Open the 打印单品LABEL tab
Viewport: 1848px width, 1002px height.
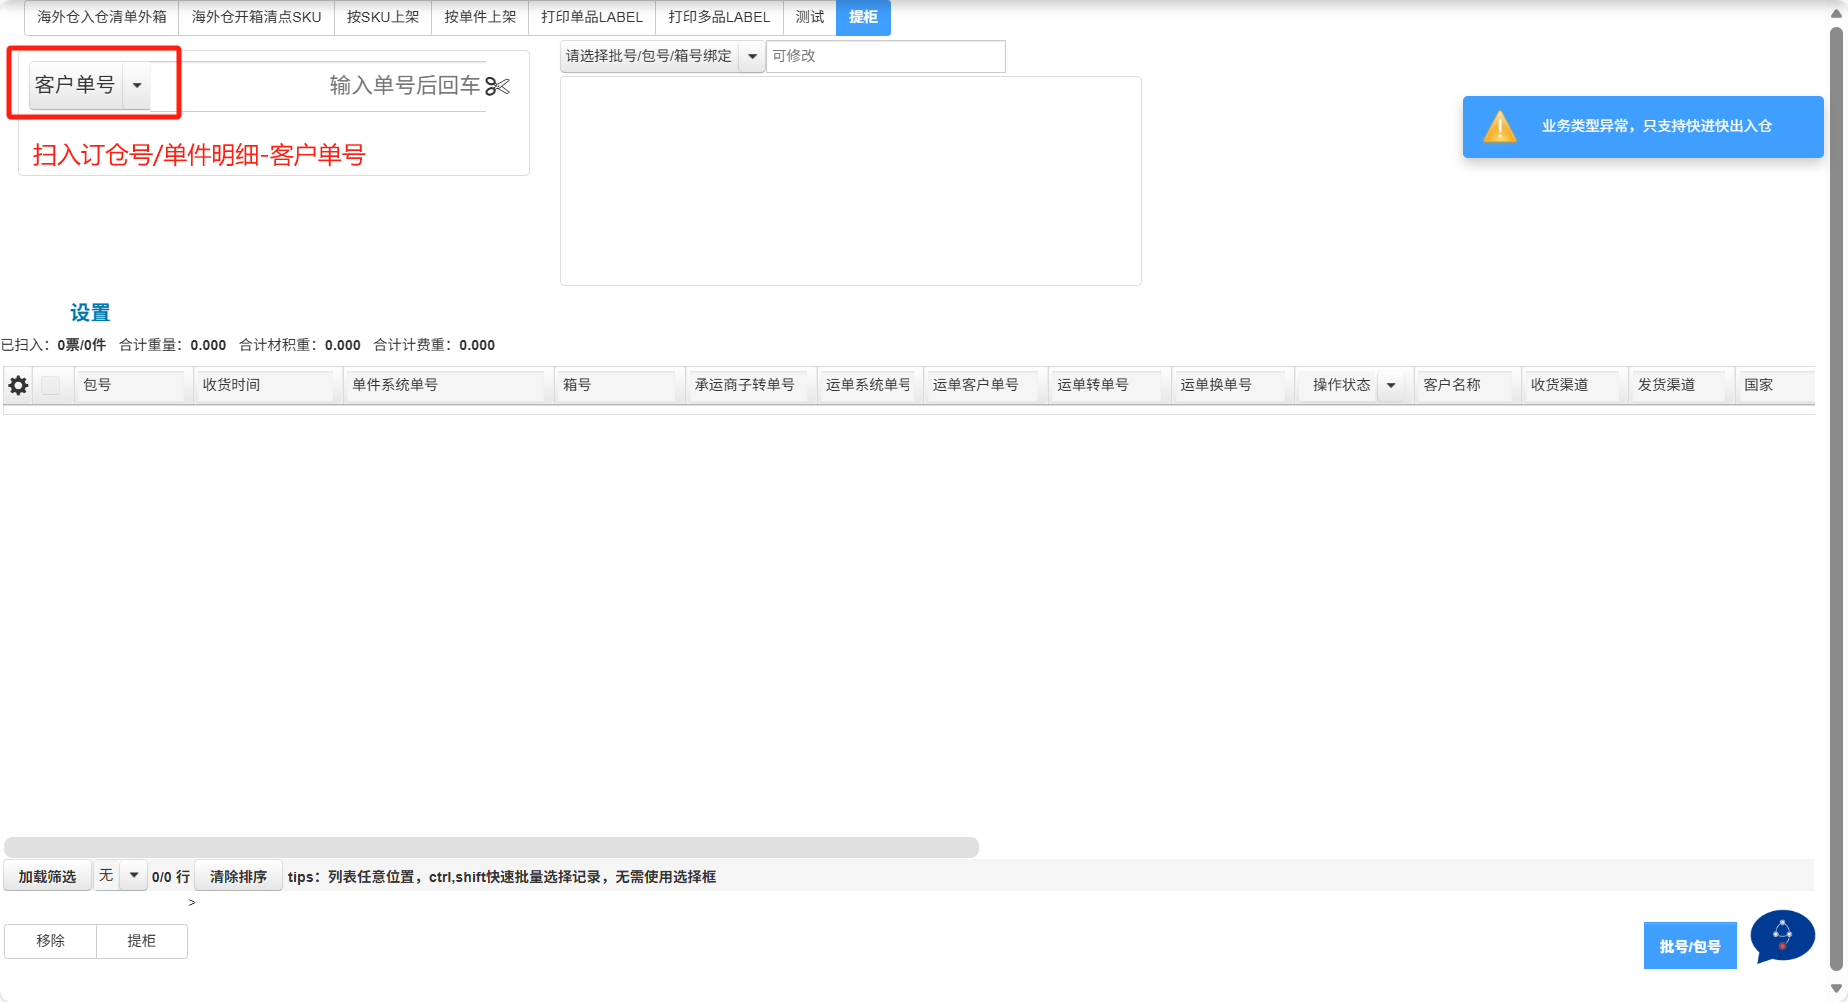(592, 17)
